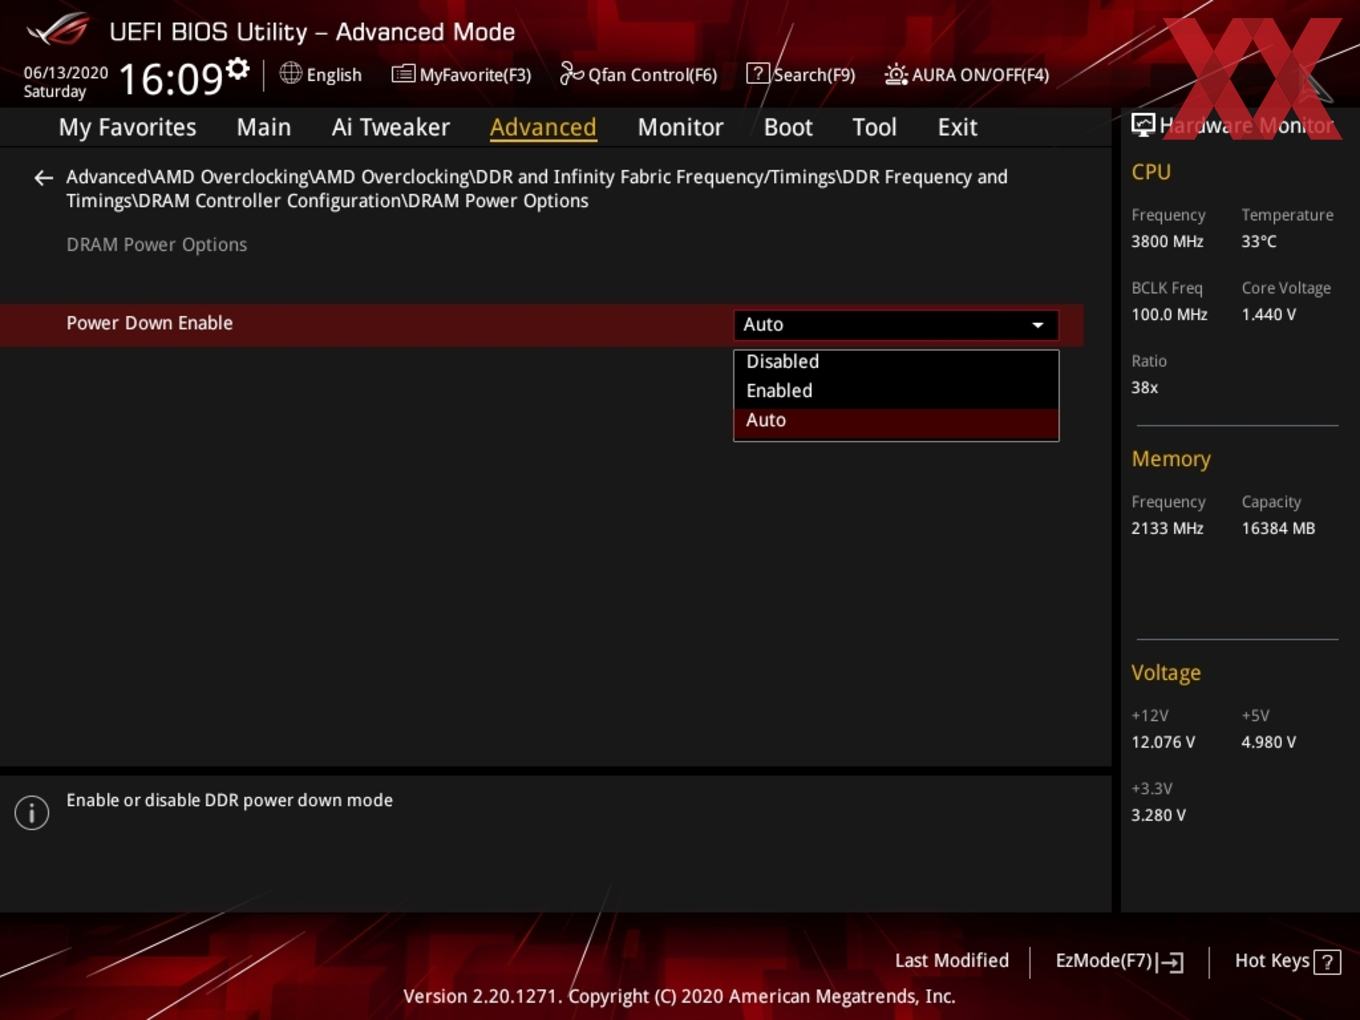
Task: Click the globe language icon
Action: pos(290,73)
